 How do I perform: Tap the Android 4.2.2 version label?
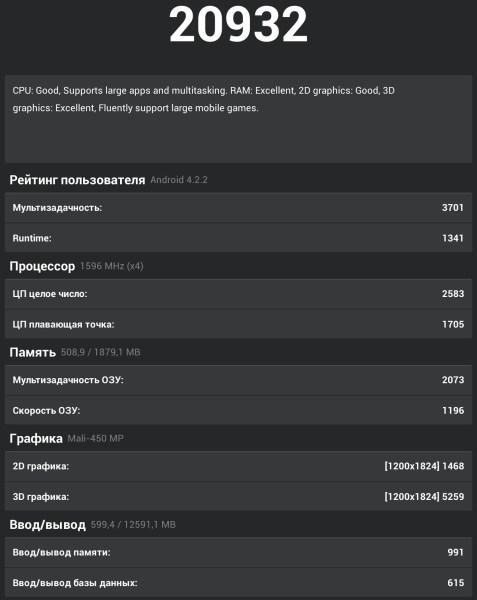[x=179, y=180]
